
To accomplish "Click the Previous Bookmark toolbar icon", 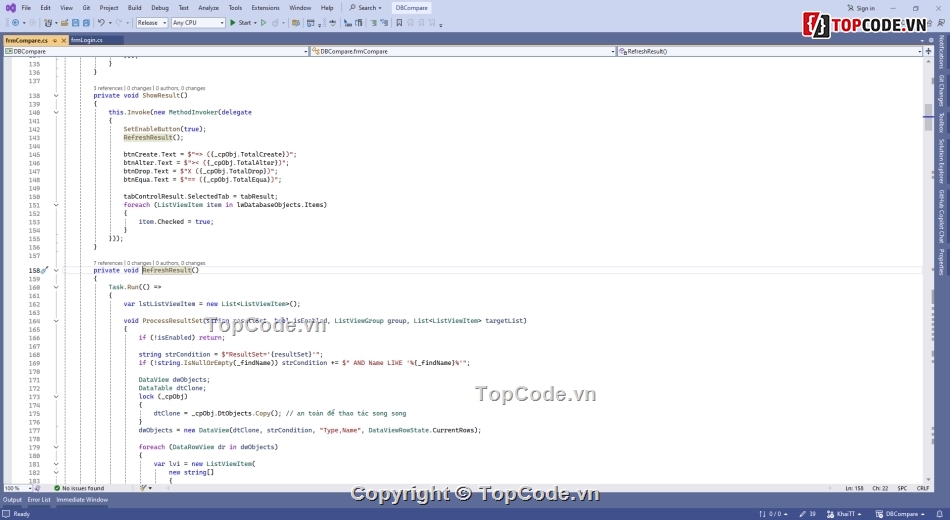I will point(410,22).
